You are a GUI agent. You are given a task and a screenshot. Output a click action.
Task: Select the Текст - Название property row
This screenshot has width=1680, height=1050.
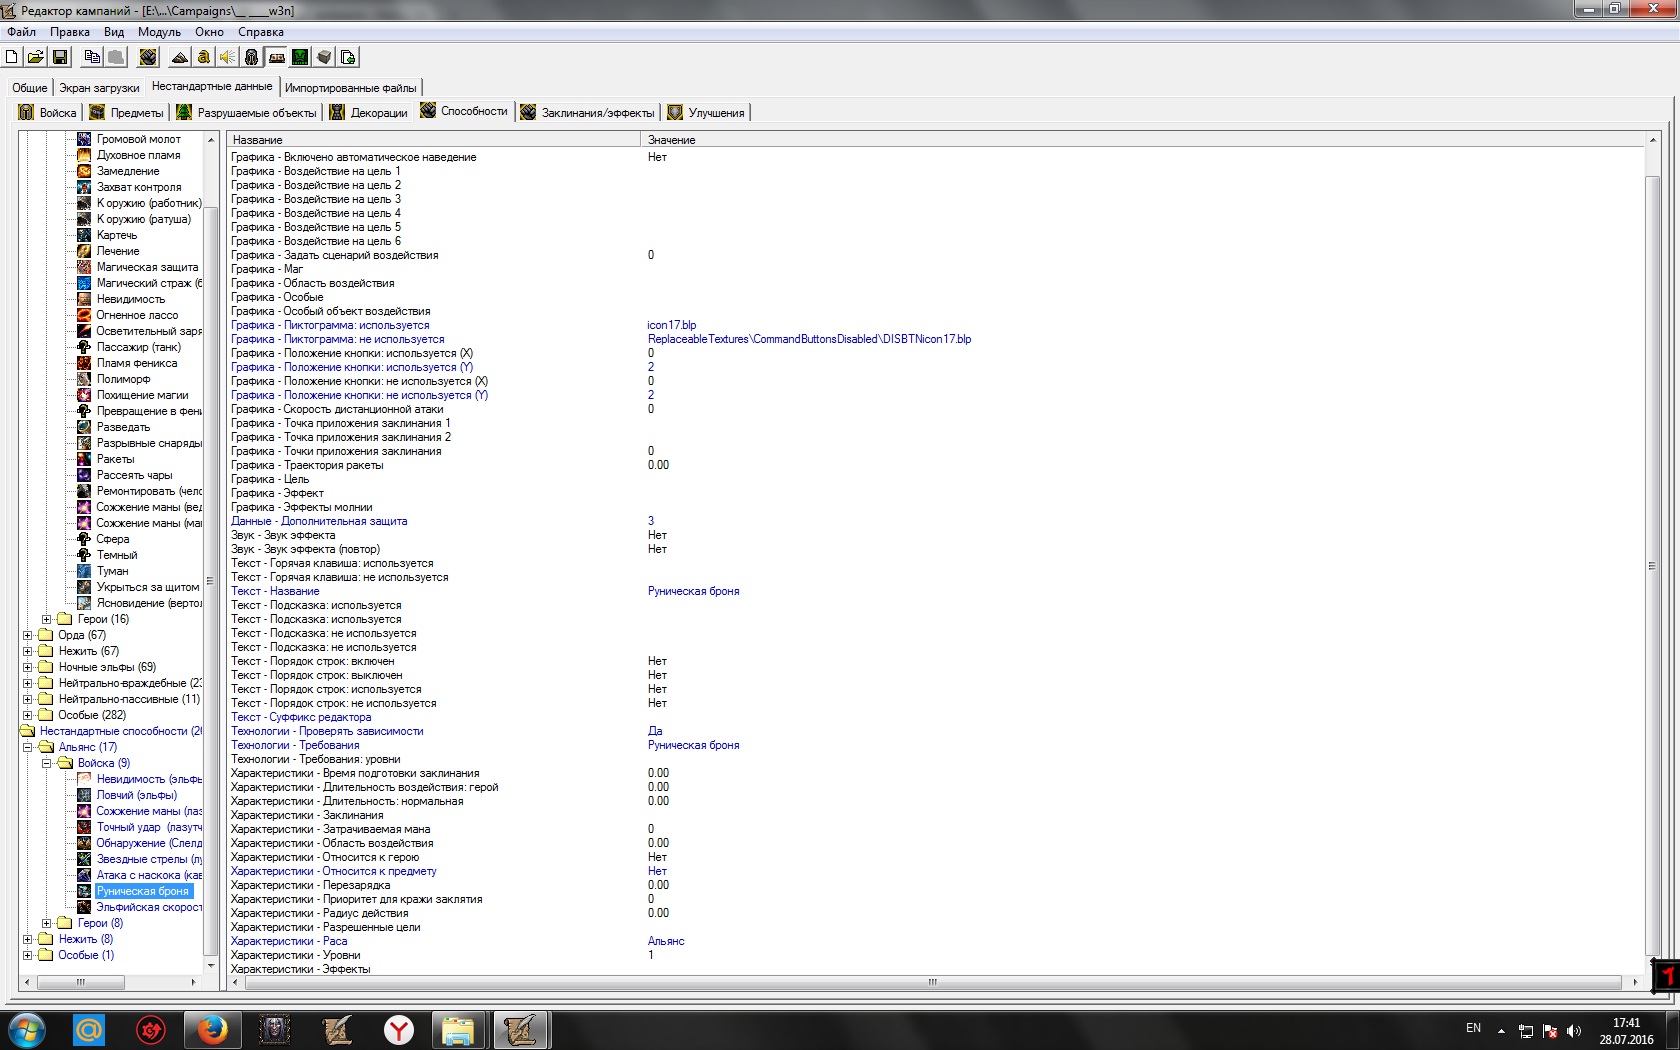pos(935,591)
